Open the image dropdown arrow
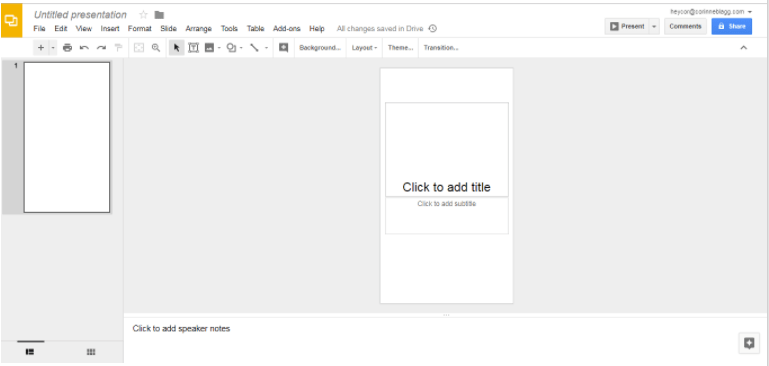769x366 pixels. click(219, 48)
